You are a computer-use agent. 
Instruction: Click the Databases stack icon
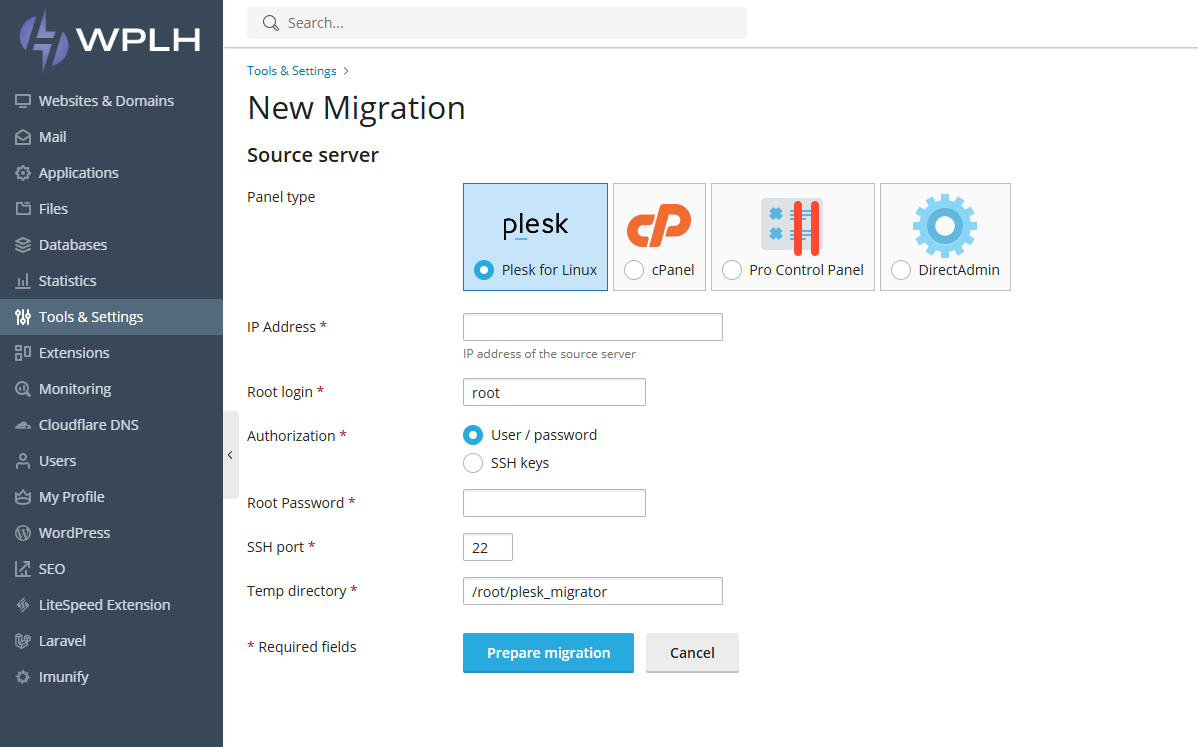point(23,244)
